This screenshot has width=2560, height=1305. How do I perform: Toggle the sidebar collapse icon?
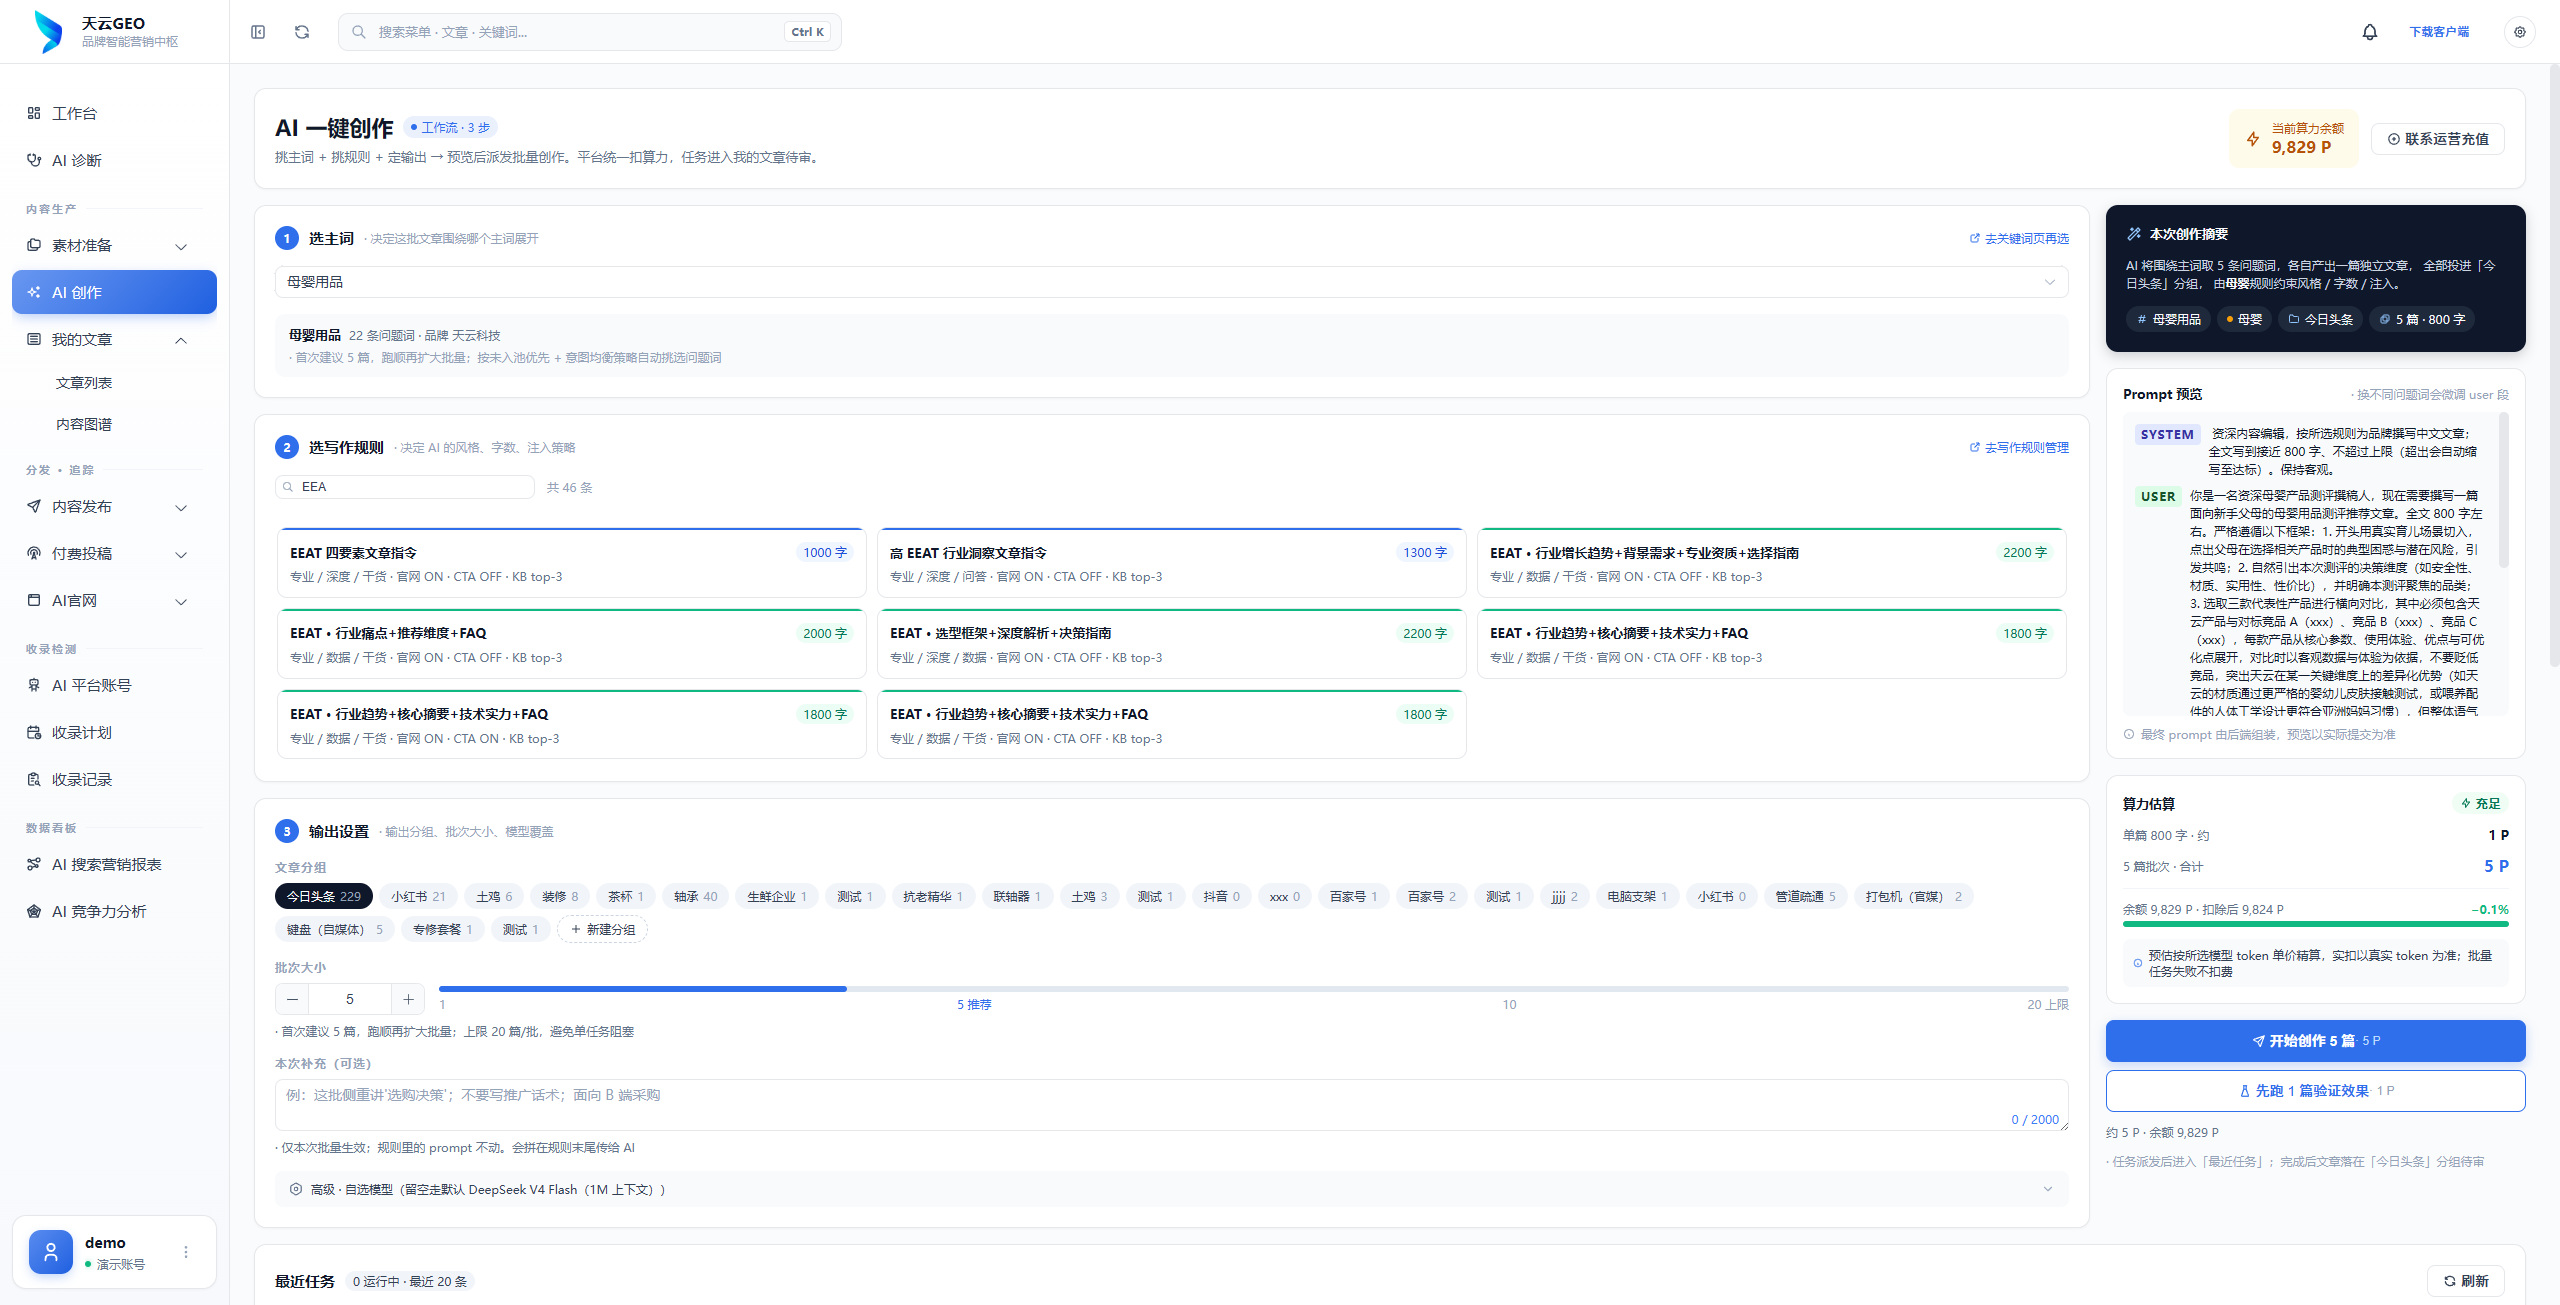pos(258,32)
